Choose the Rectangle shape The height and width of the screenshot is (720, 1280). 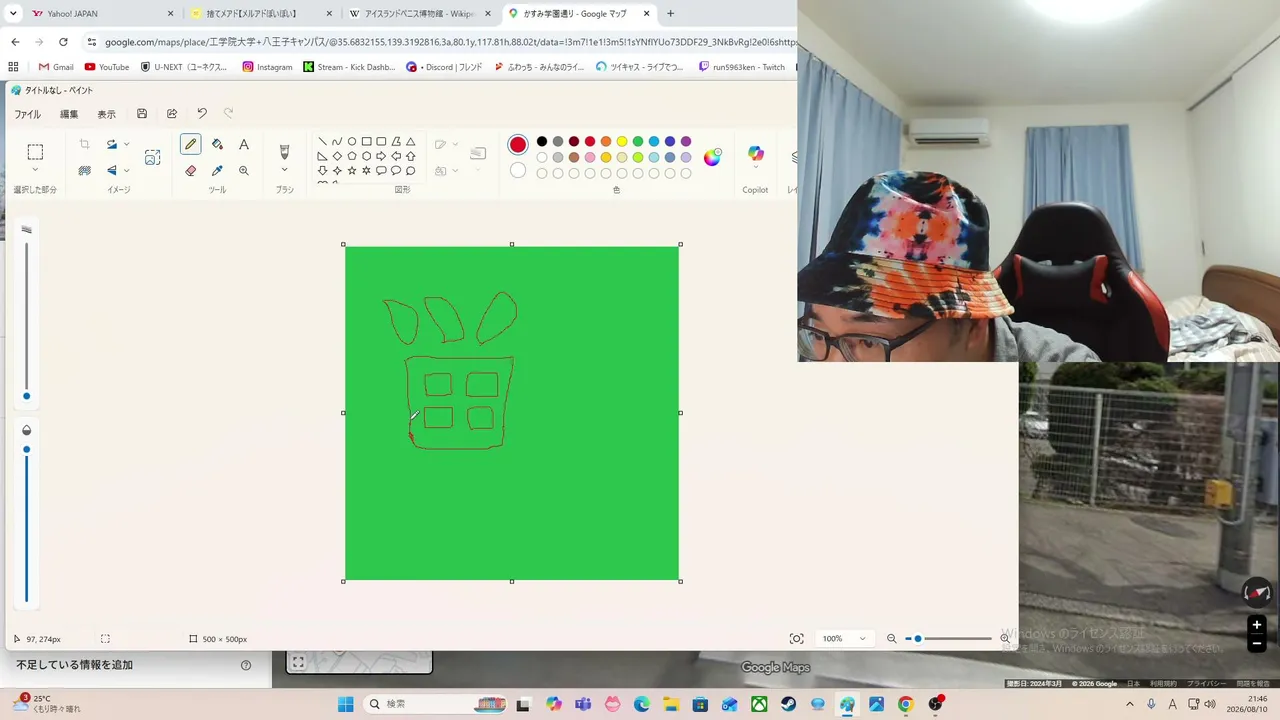[367, 142]
